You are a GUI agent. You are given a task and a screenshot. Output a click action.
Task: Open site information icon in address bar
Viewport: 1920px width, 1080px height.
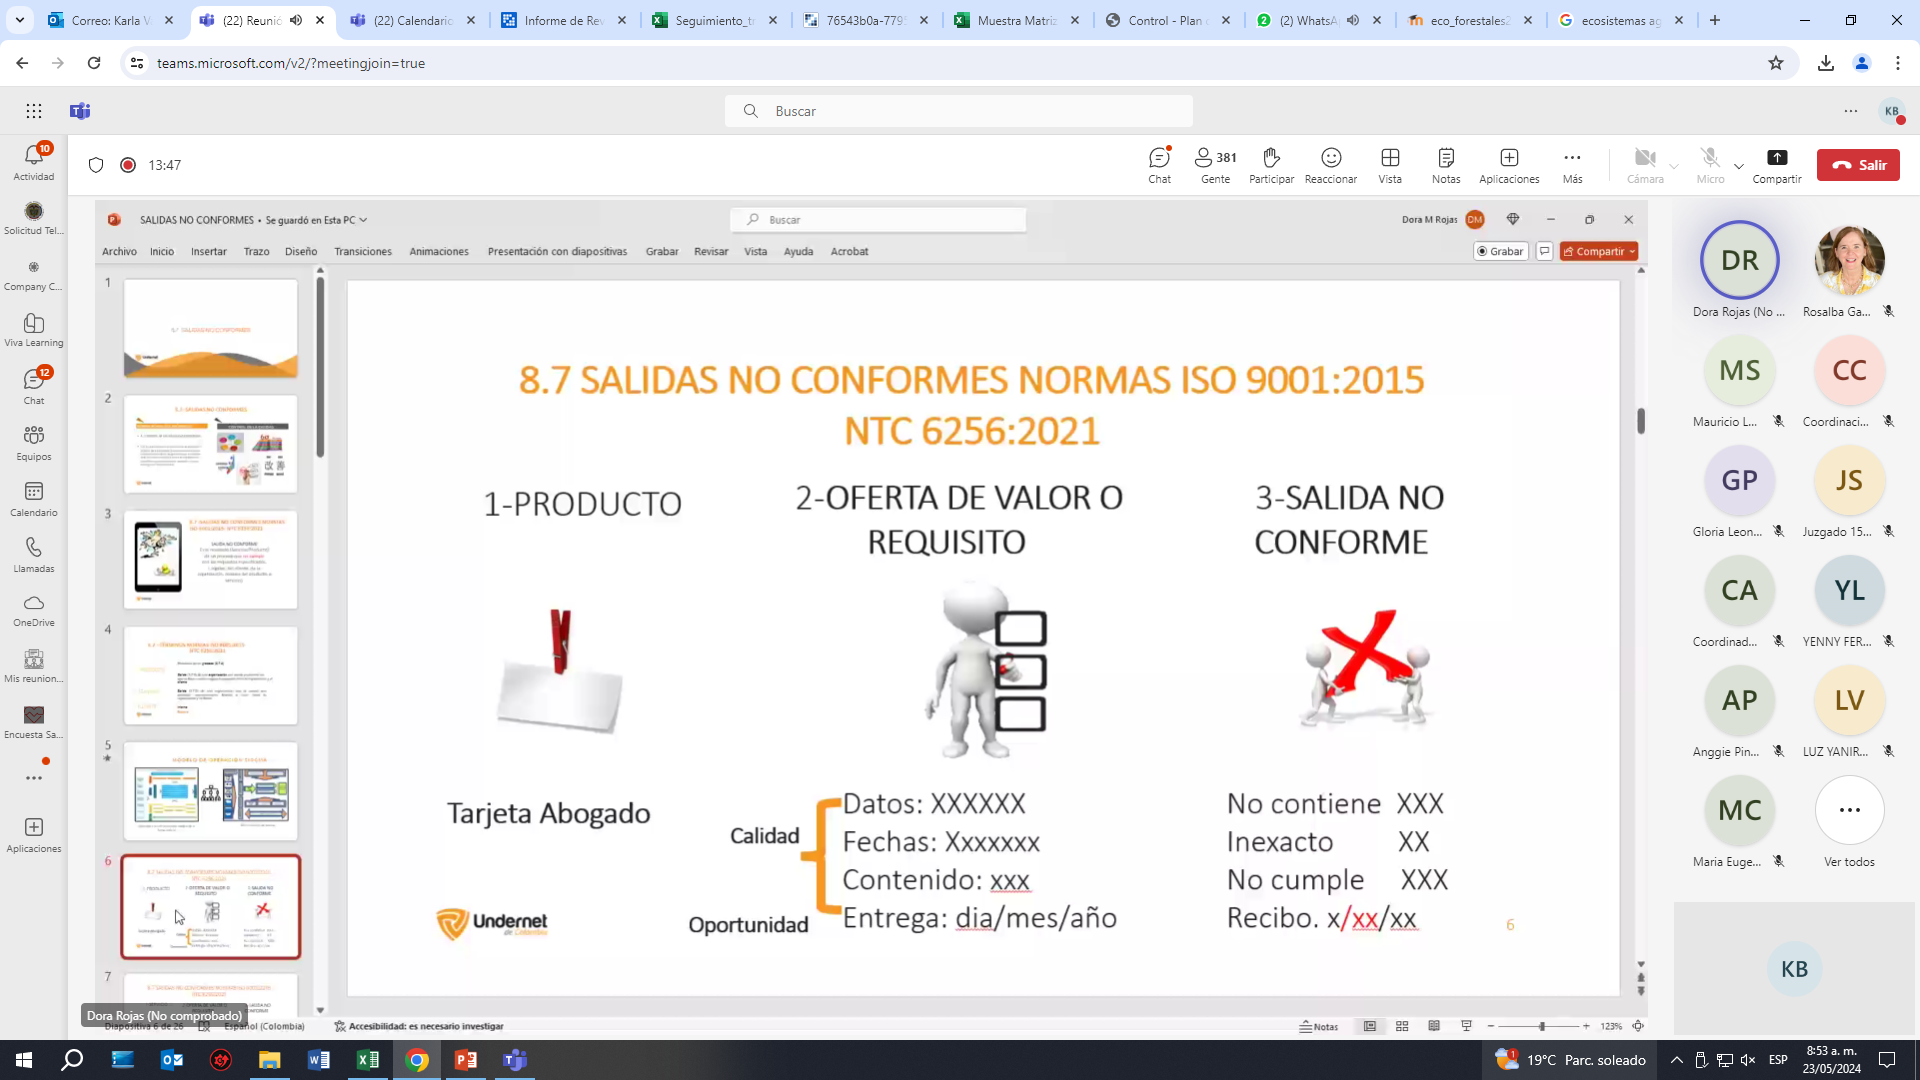tap(137, 63)
